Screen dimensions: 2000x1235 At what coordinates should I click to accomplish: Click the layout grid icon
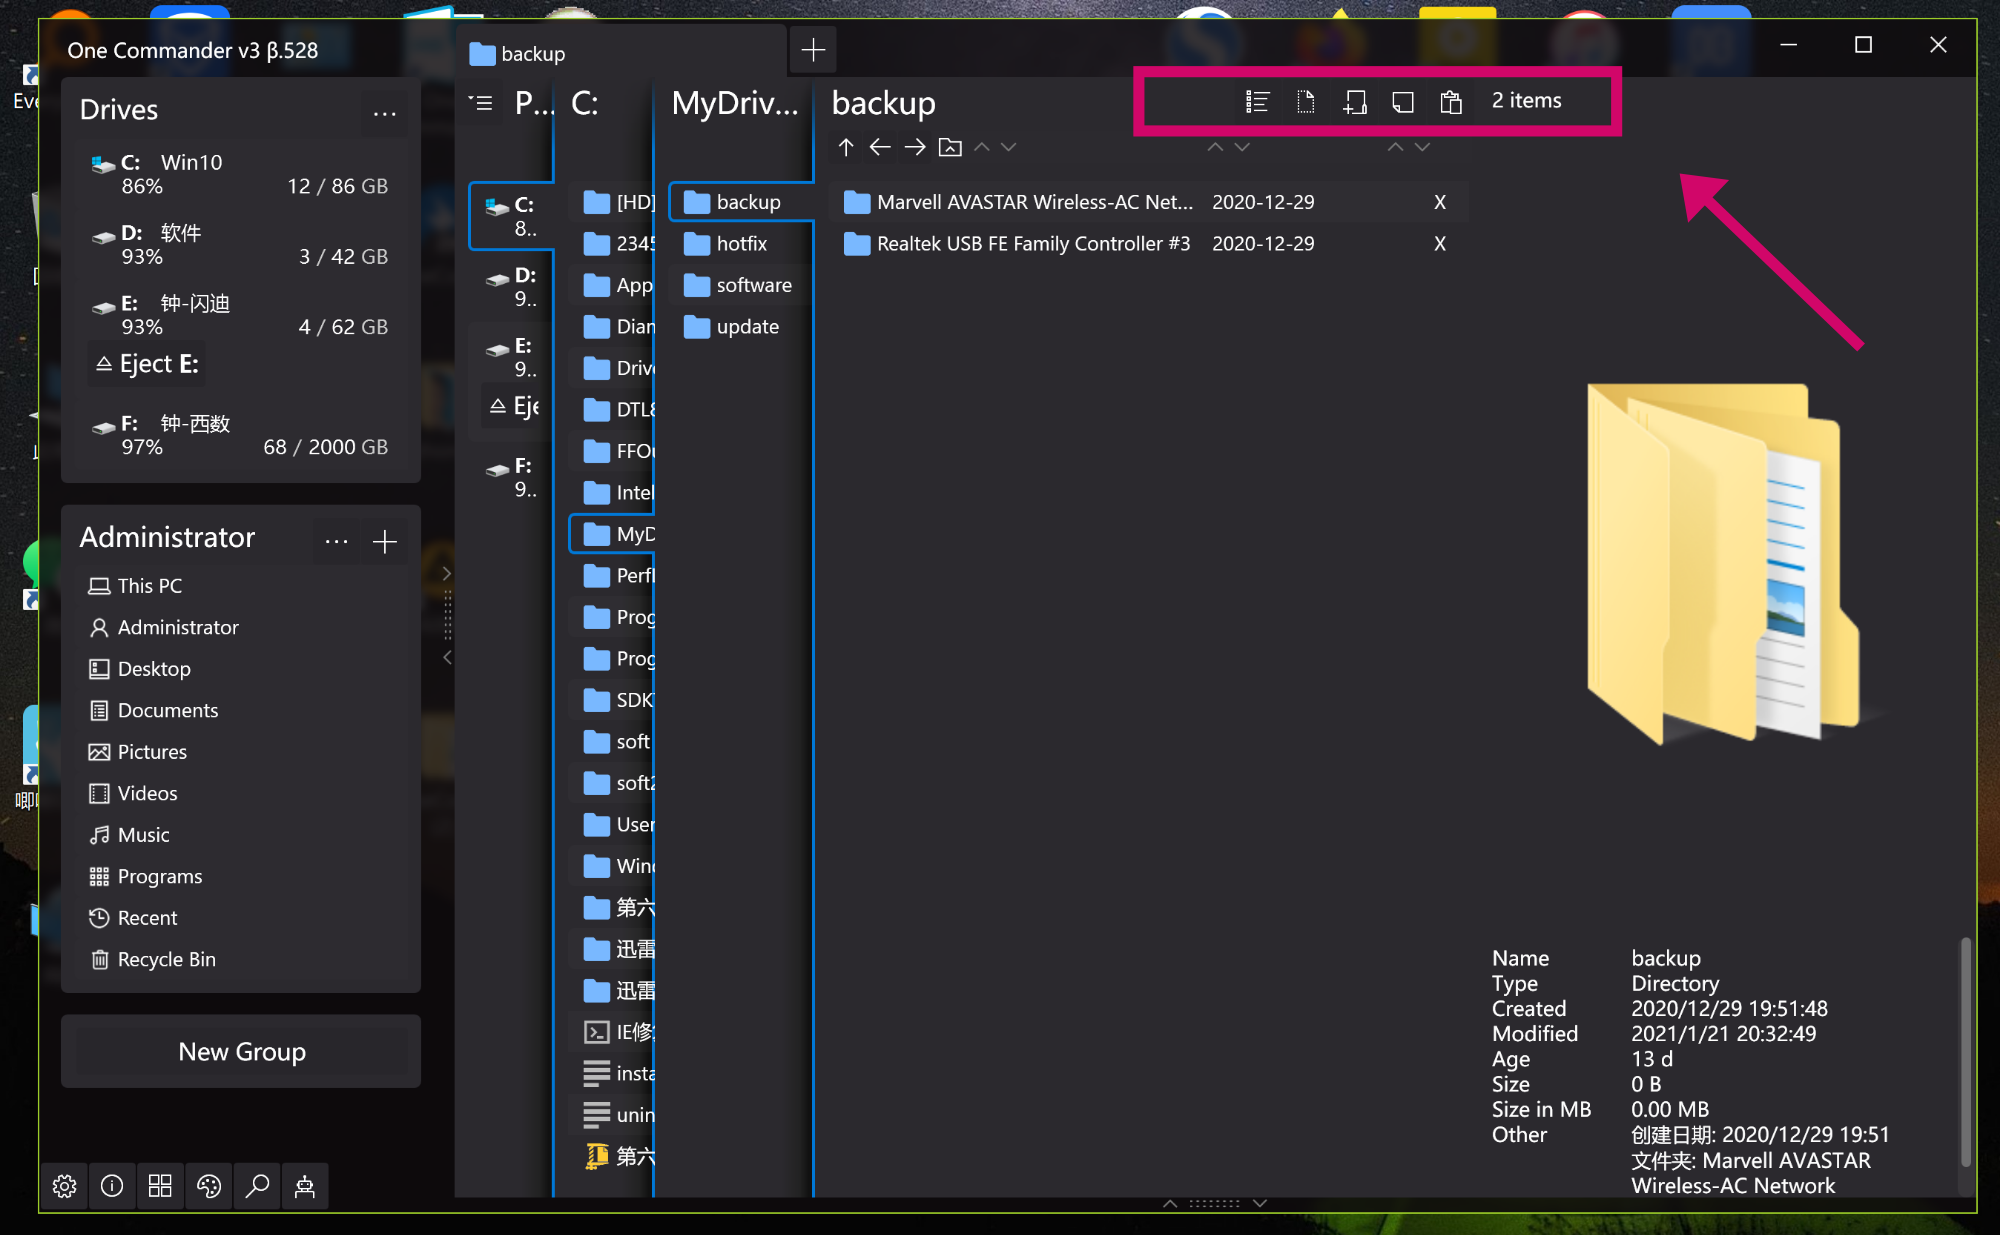pyautogui.click(x=160, y=1186)
